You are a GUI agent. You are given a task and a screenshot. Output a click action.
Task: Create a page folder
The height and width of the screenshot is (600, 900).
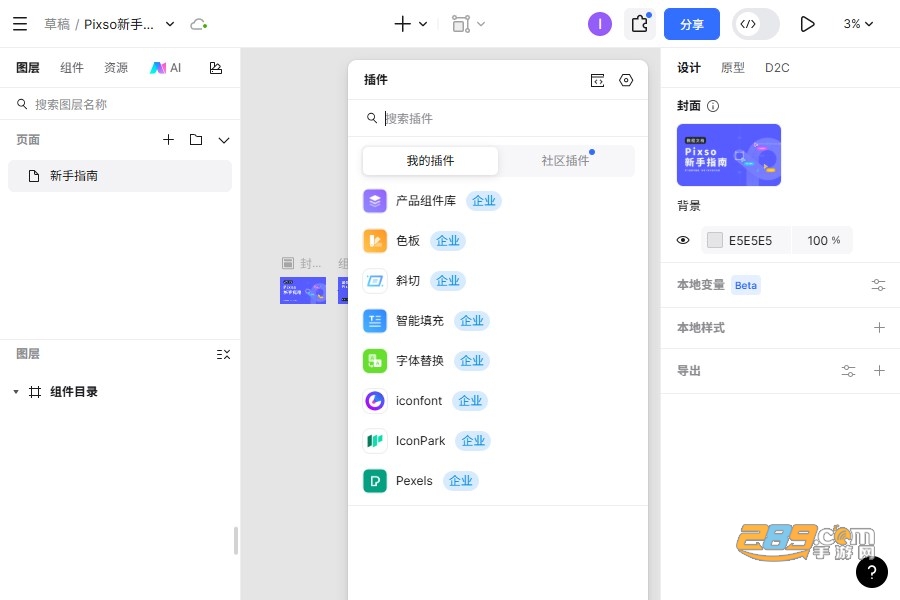pyautogui.click(x=196, y=140)
